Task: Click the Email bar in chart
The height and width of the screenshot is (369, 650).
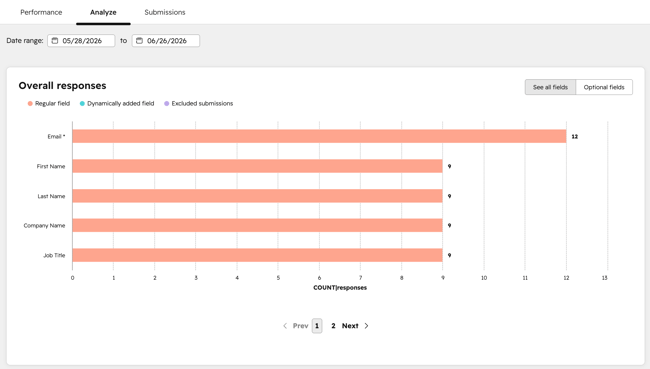Action: click(x=319, y=136)
